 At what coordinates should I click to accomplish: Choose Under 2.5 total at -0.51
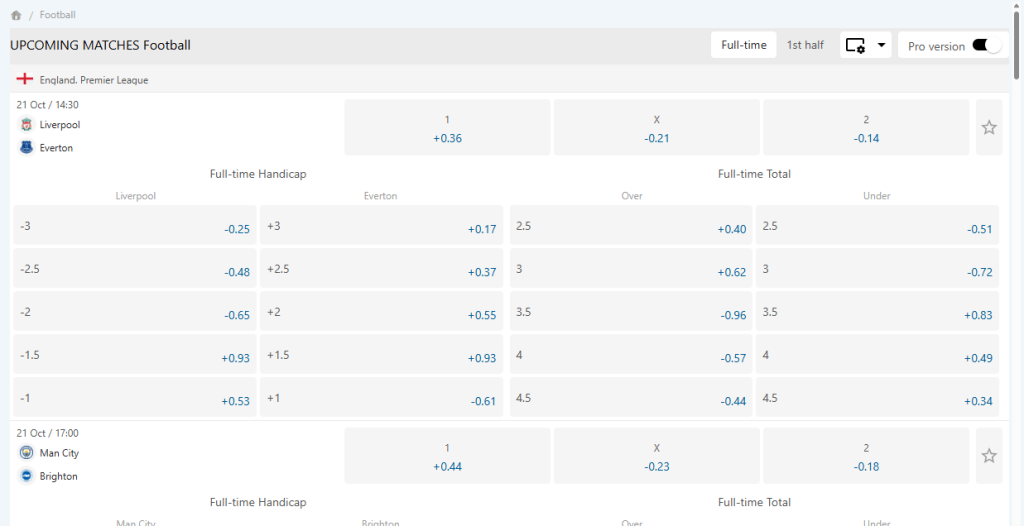[x=878, y=225]
